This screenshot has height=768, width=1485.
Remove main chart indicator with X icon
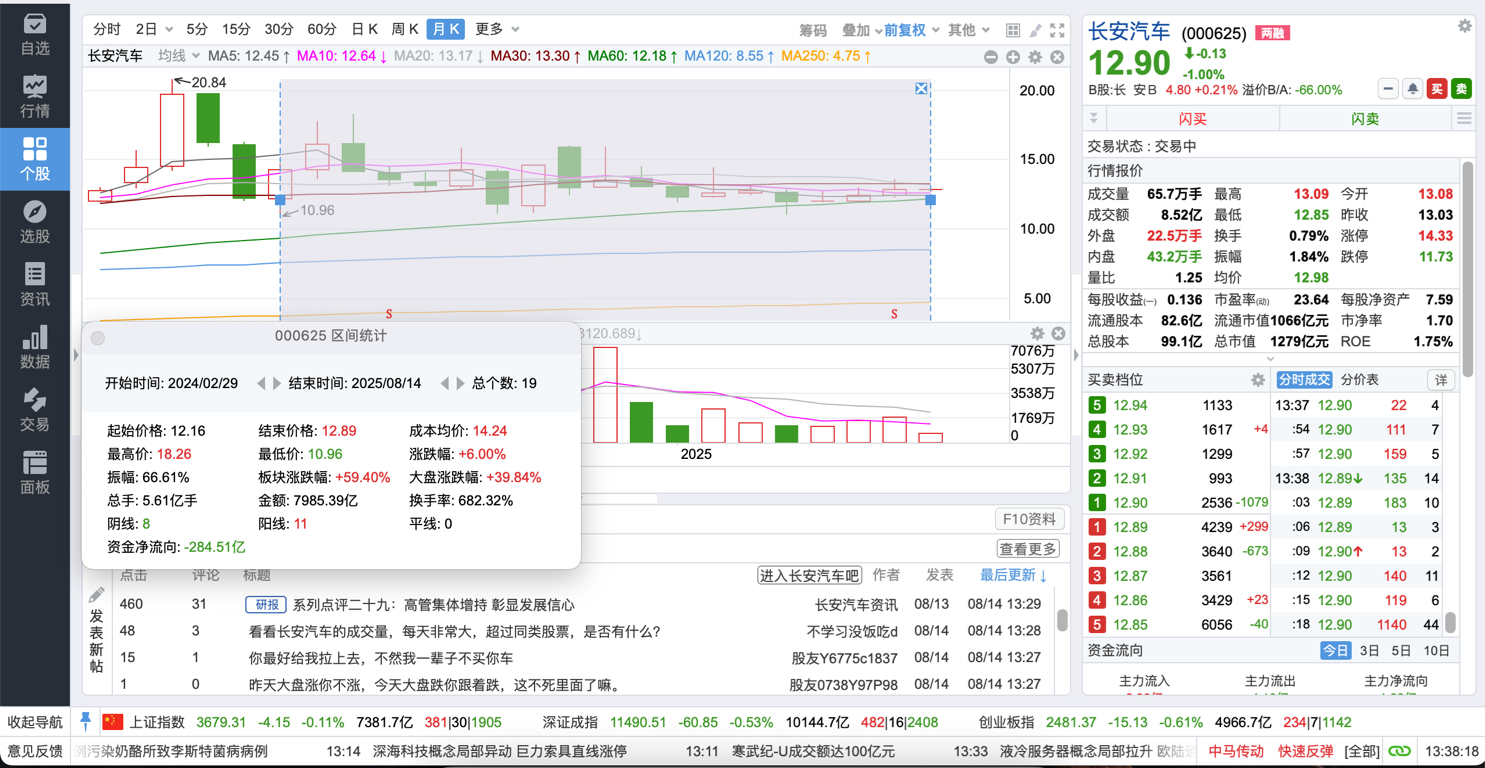pyautogui.click(x=1057, y=57)
